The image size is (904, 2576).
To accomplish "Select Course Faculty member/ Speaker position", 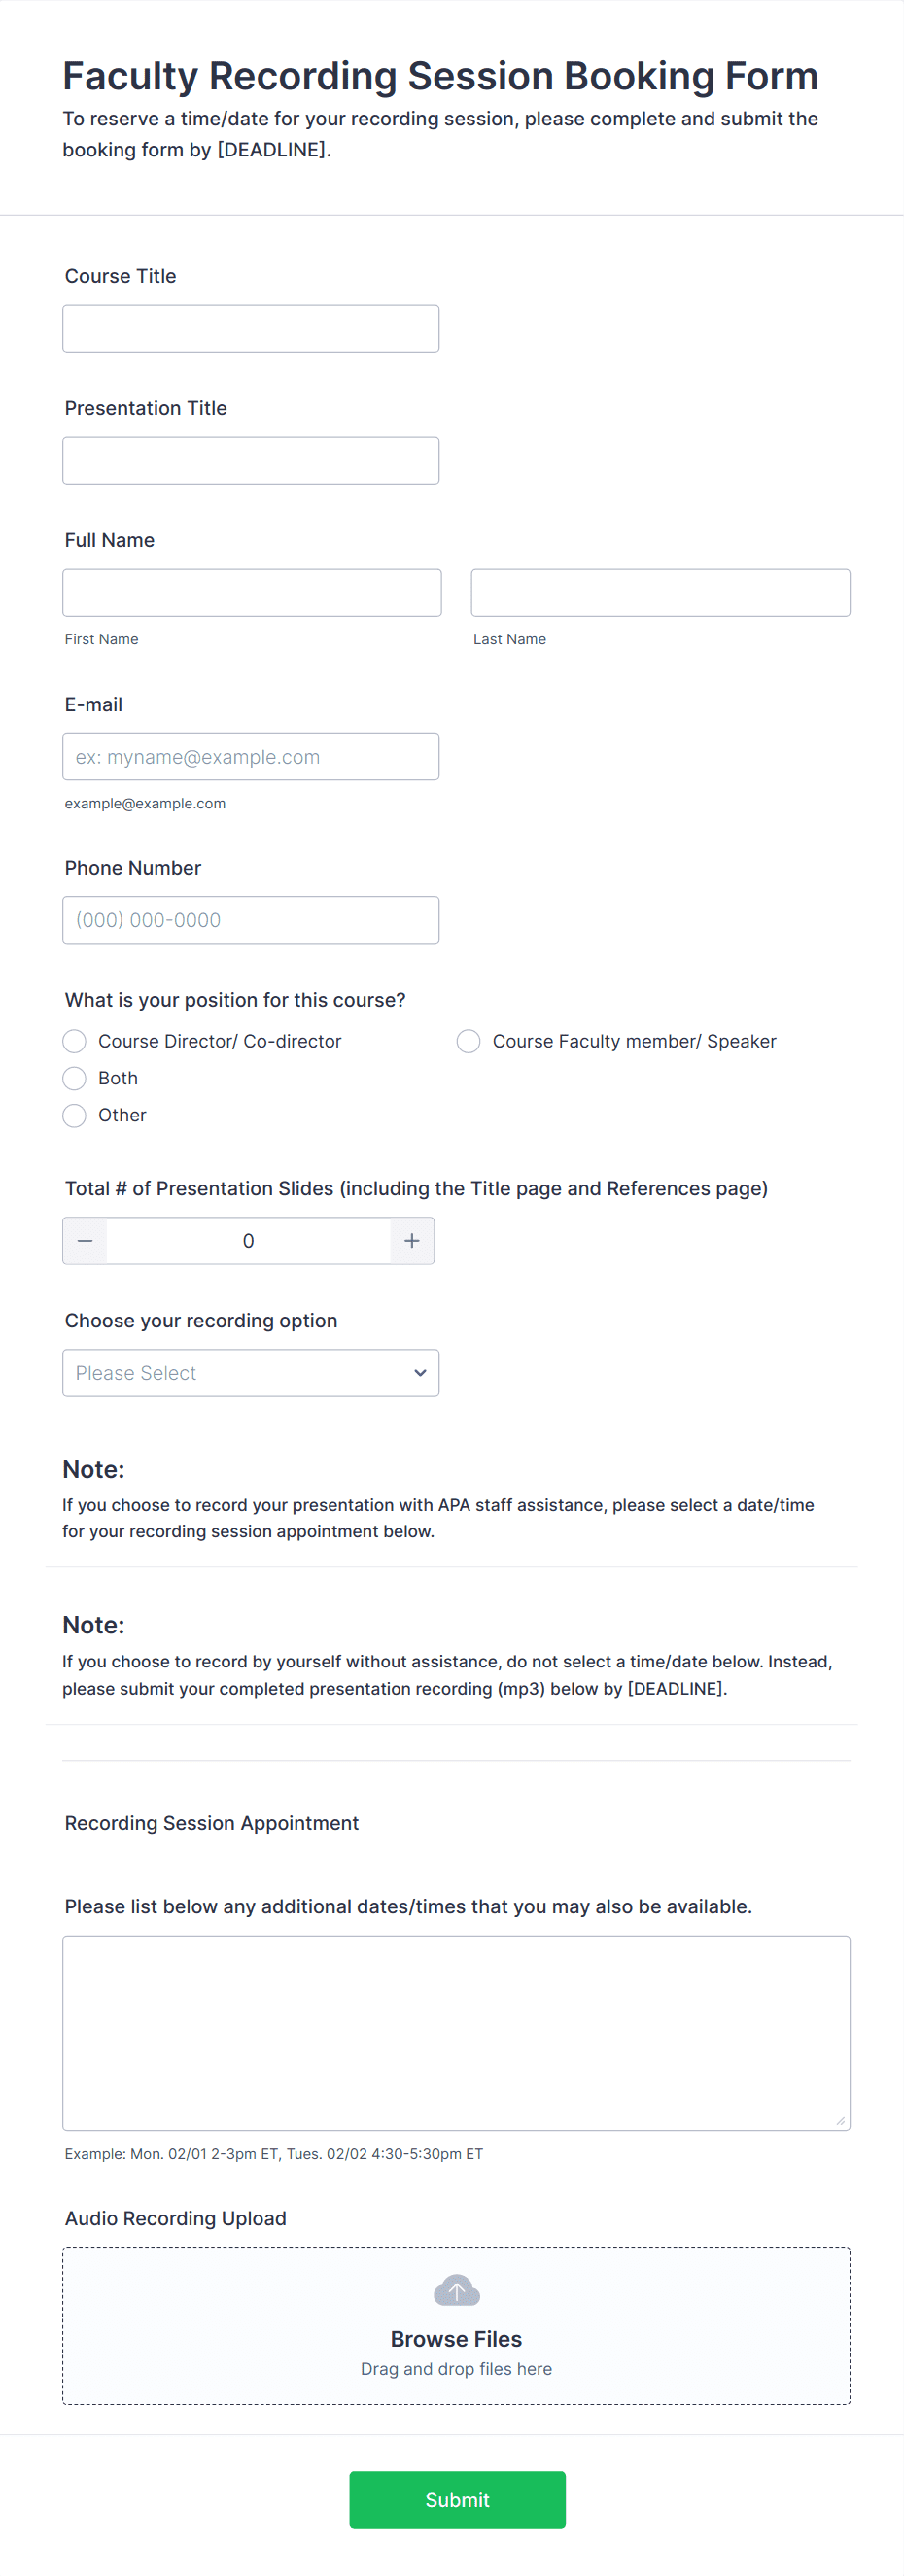I will [469, 1041].
